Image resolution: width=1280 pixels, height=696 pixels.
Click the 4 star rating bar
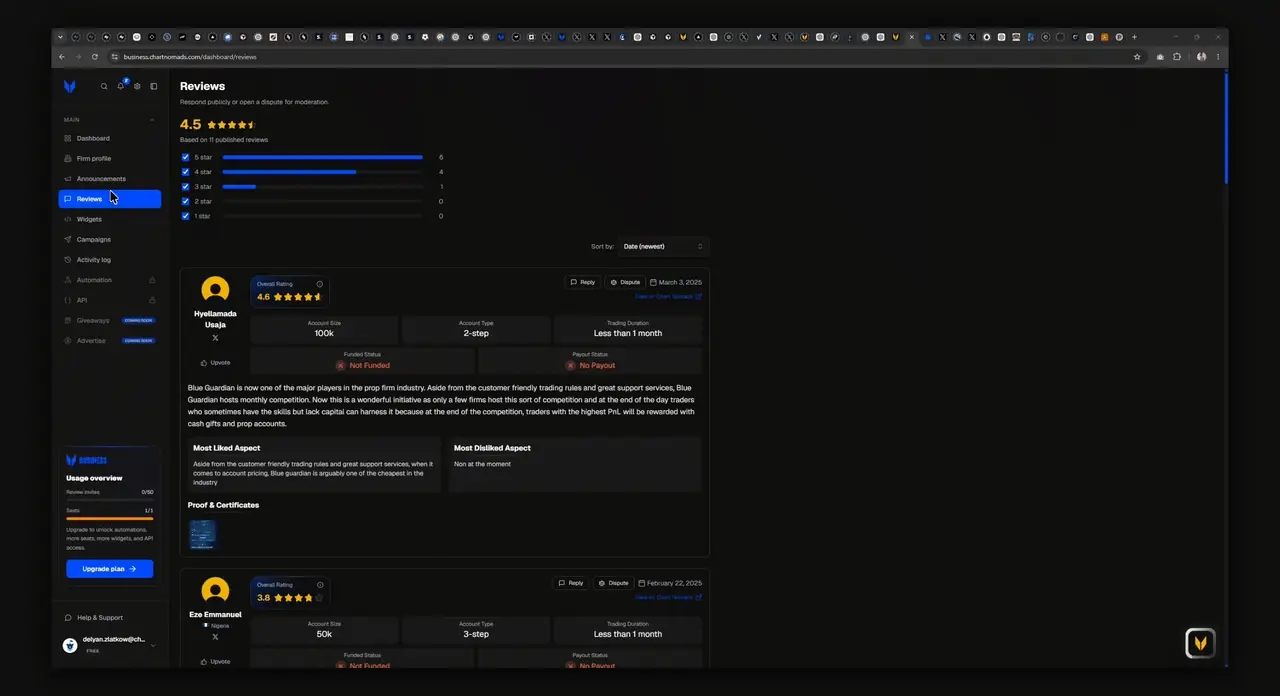[x=323, y=172]
